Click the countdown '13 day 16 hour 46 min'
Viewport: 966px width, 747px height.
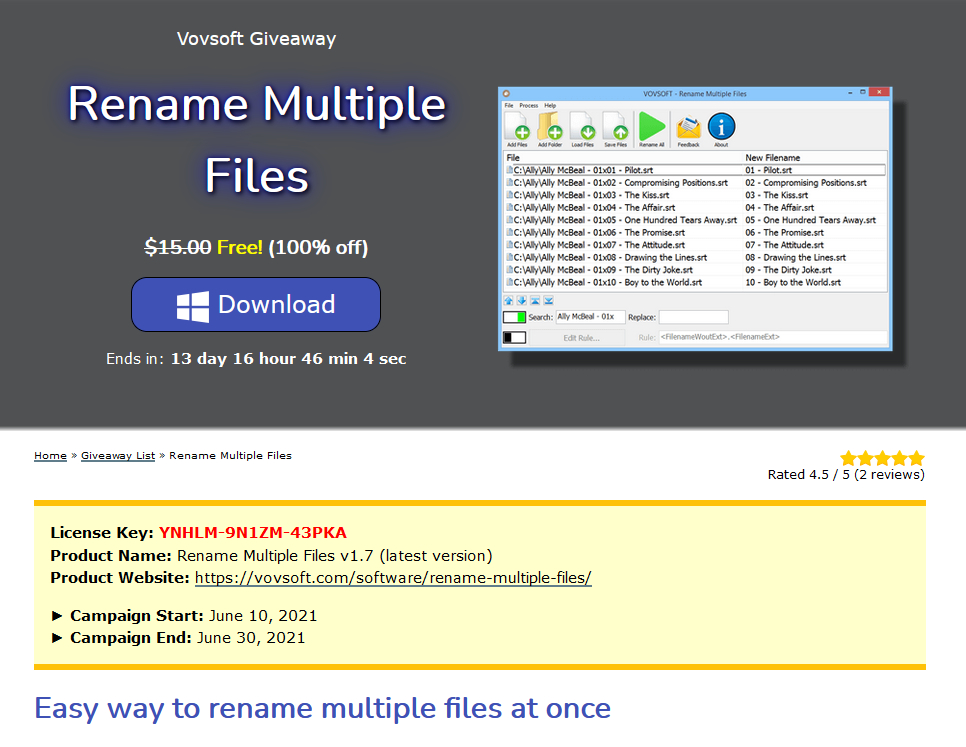[264, 358]
